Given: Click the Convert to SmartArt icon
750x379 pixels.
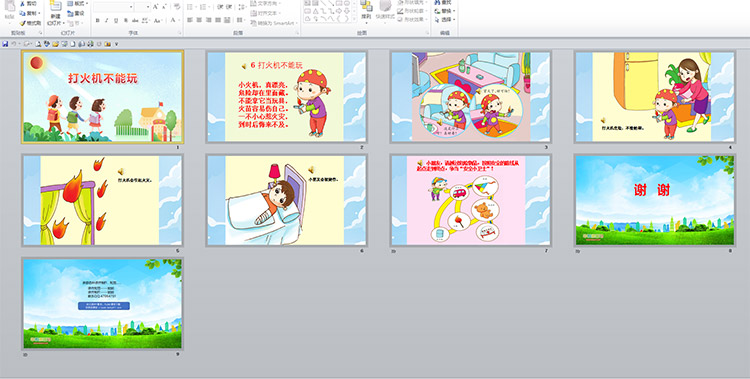Looking at the screenshot, I should 253,23.
